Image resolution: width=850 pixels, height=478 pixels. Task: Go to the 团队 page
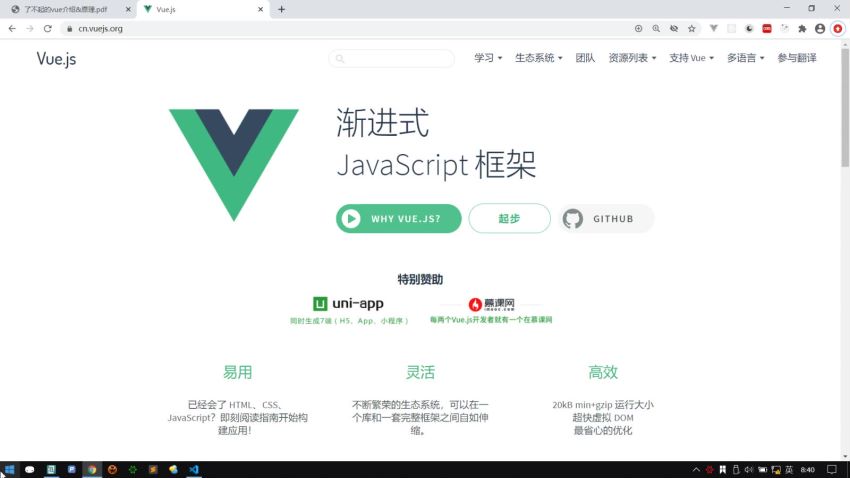click(585, 58)
